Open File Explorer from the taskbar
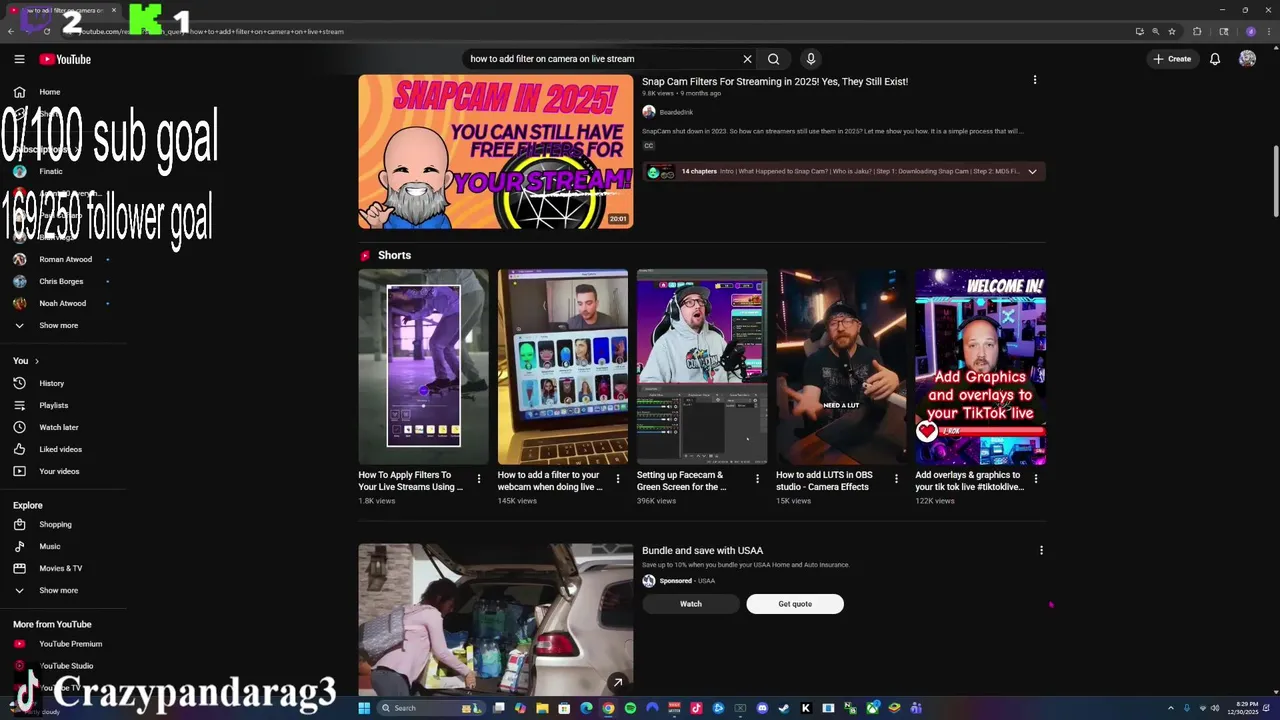Screen dimensions: 1280x720 pyautogui.click(x=542, y=708)
